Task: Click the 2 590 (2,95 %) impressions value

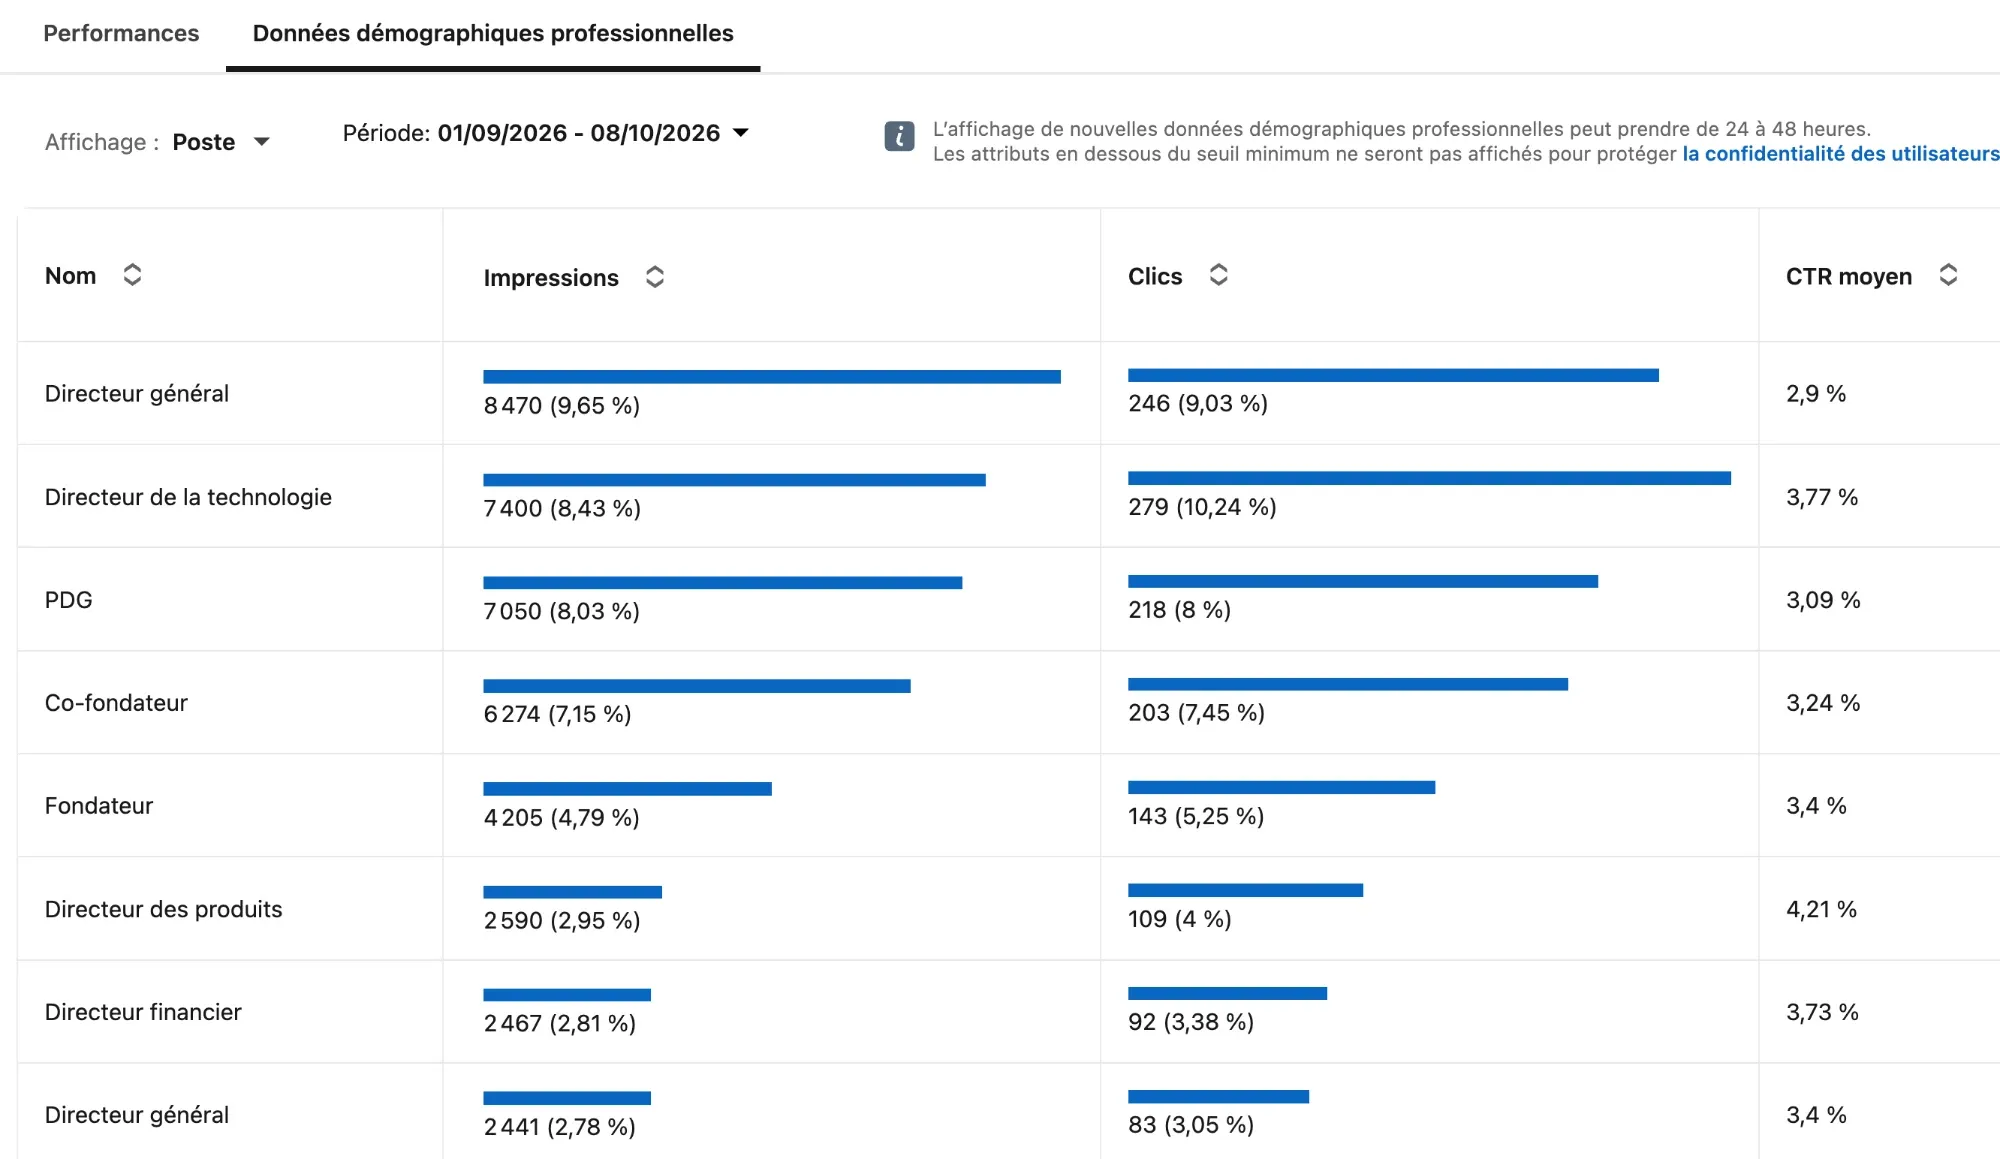Action: (561, 921)
